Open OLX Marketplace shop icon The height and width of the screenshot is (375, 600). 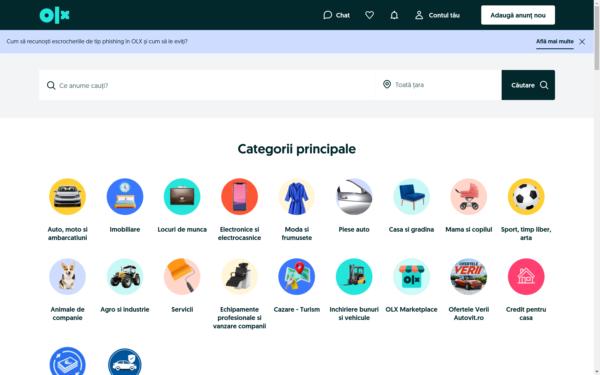tap(411, 277)
